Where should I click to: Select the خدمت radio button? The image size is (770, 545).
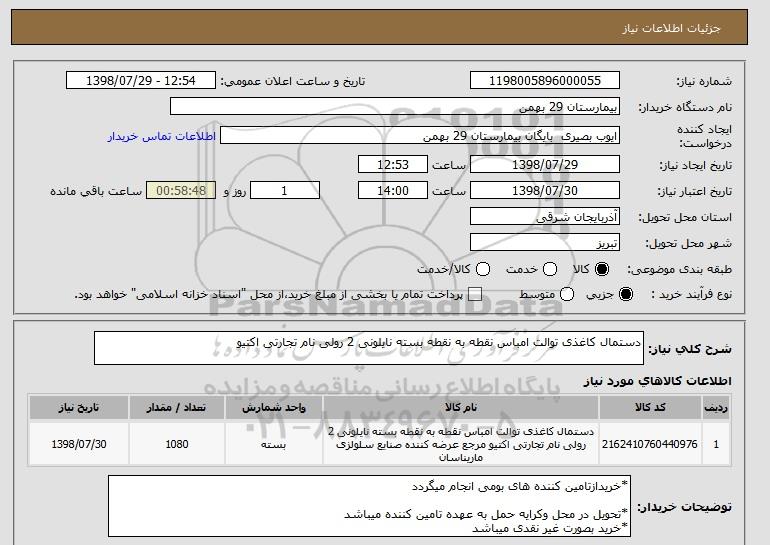click(550, 269)
